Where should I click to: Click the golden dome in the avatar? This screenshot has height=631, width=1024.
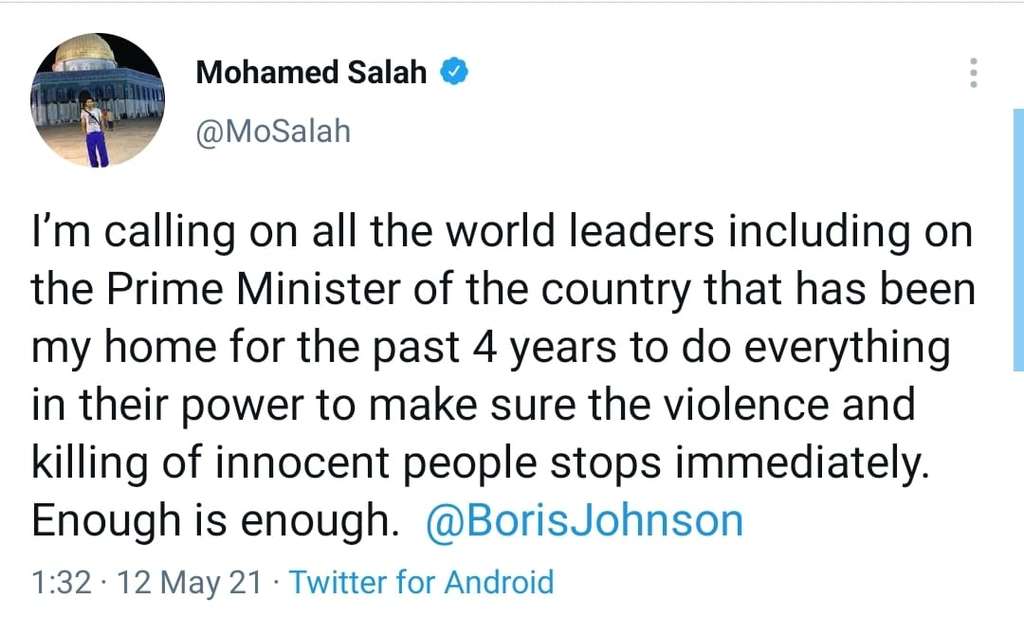pos(84,52)
